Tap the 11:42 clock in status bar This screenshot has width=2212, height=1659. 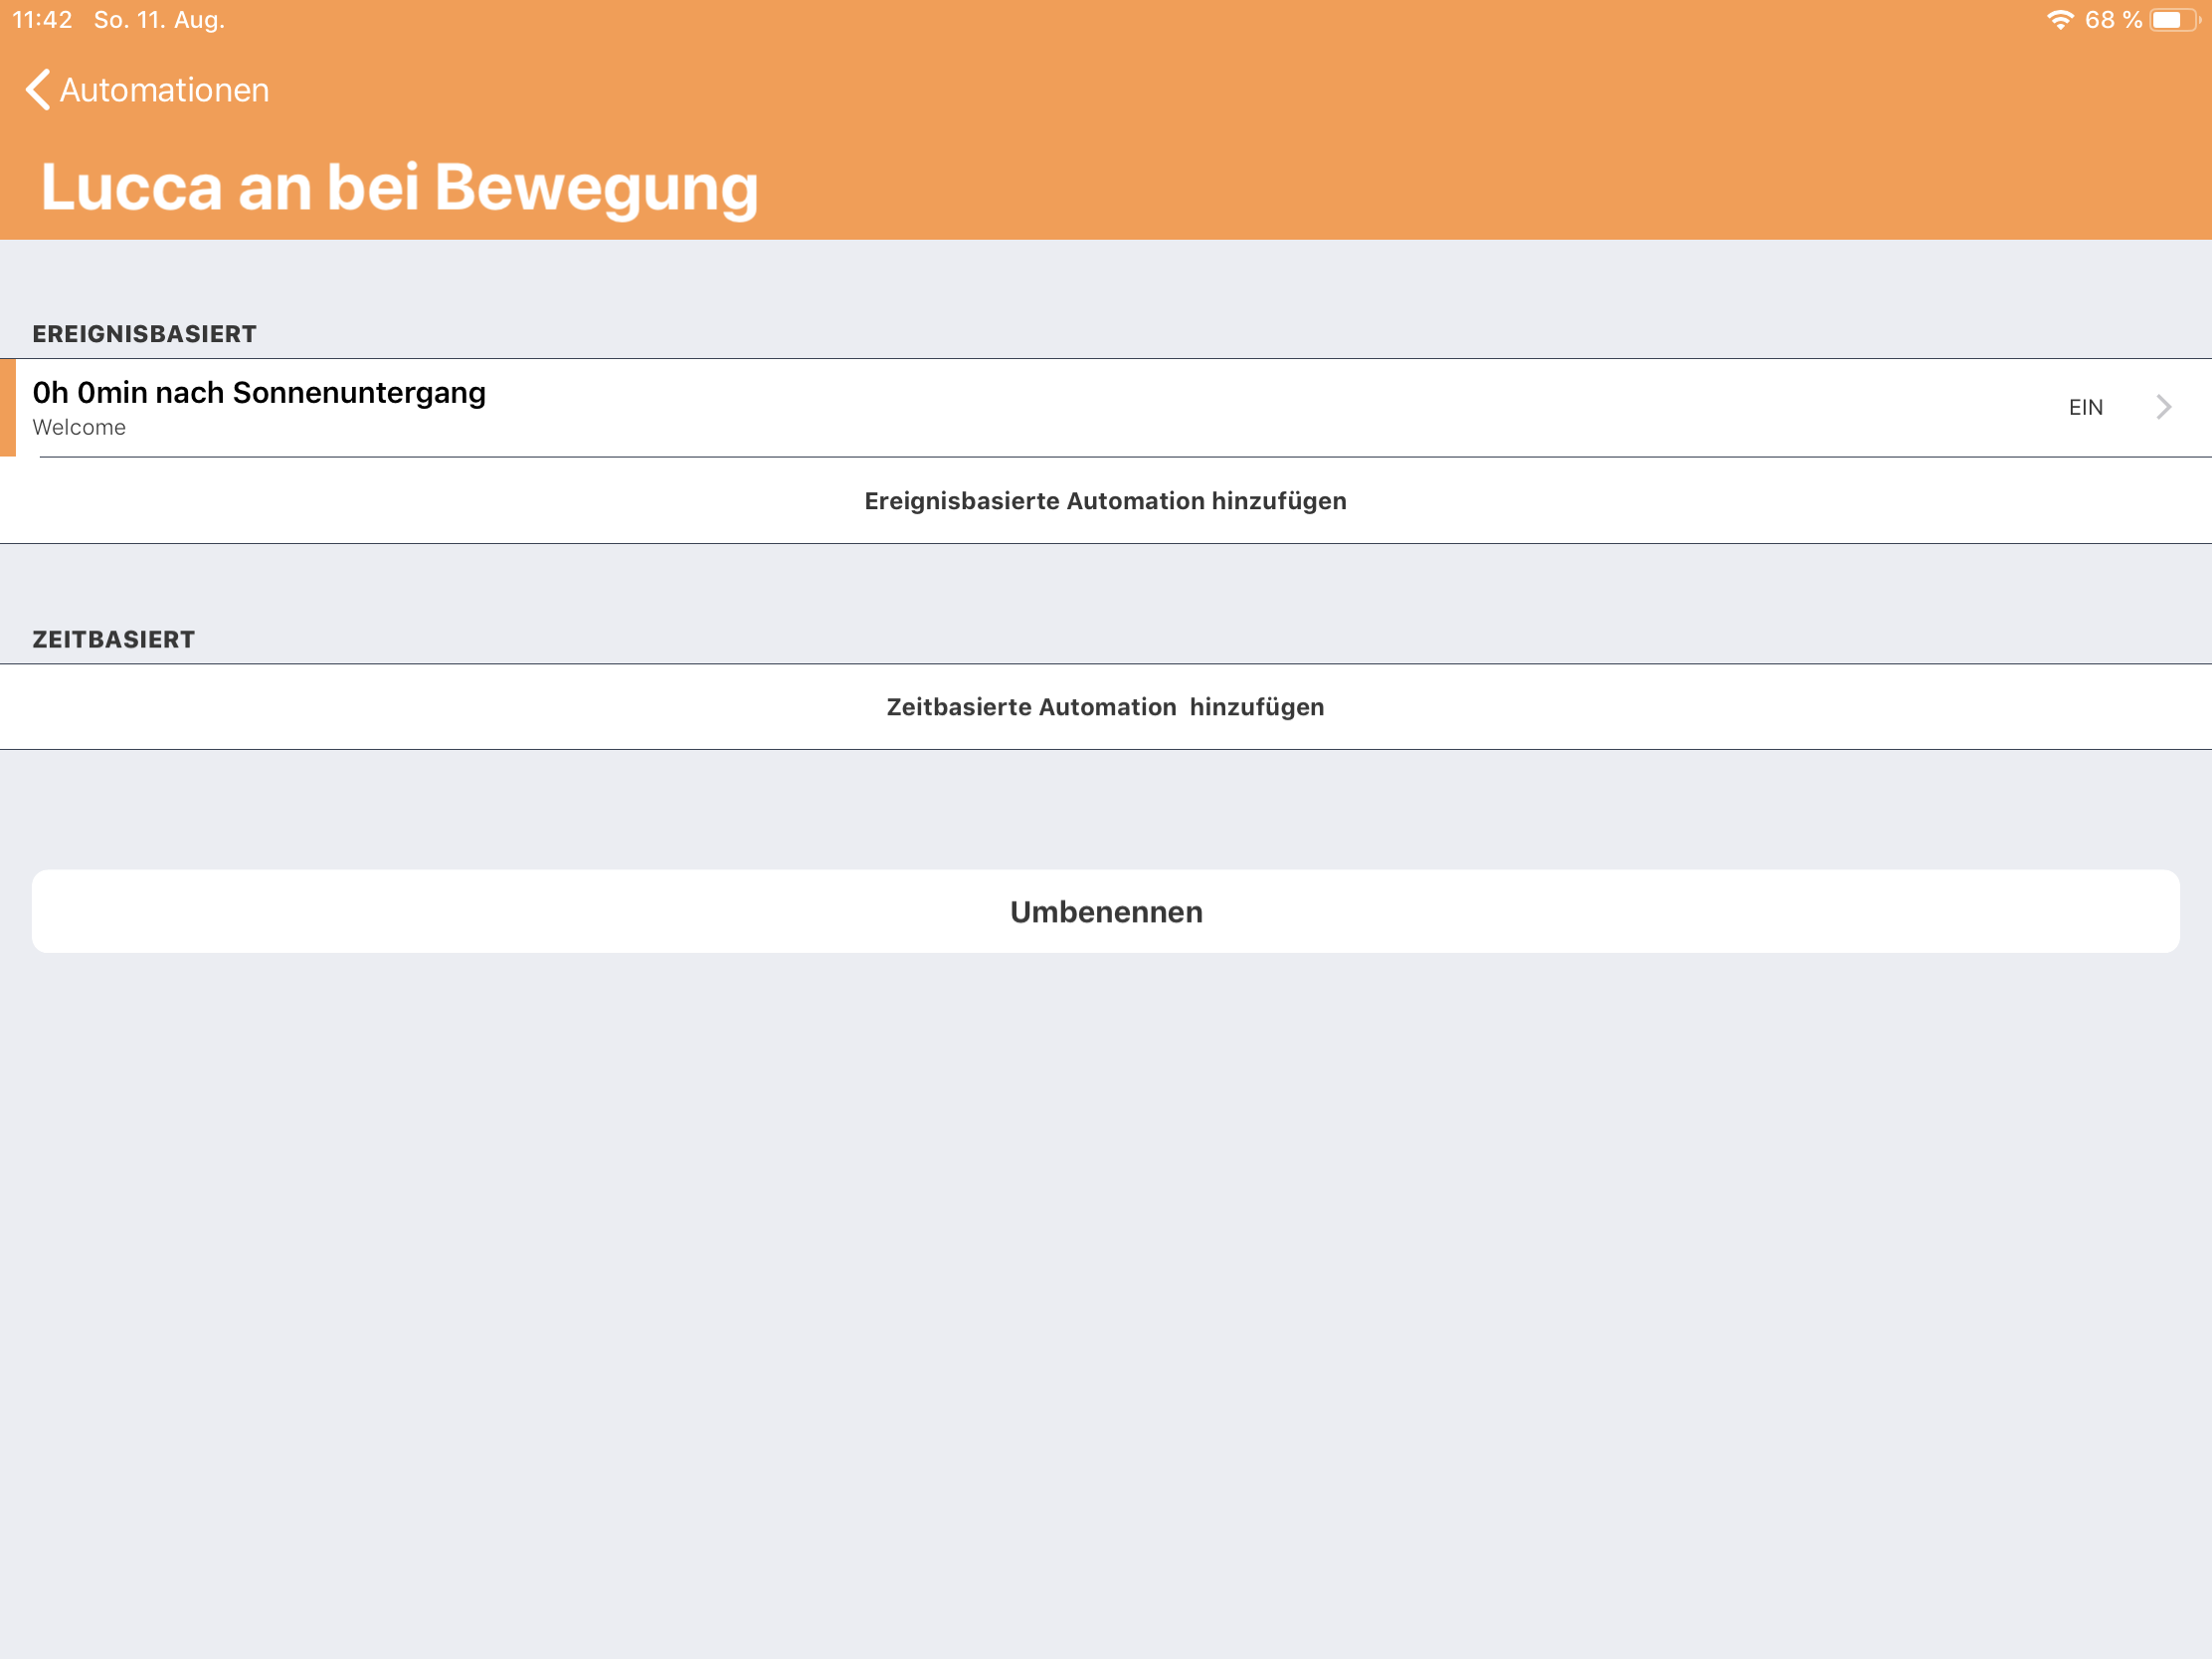(42, 20)
